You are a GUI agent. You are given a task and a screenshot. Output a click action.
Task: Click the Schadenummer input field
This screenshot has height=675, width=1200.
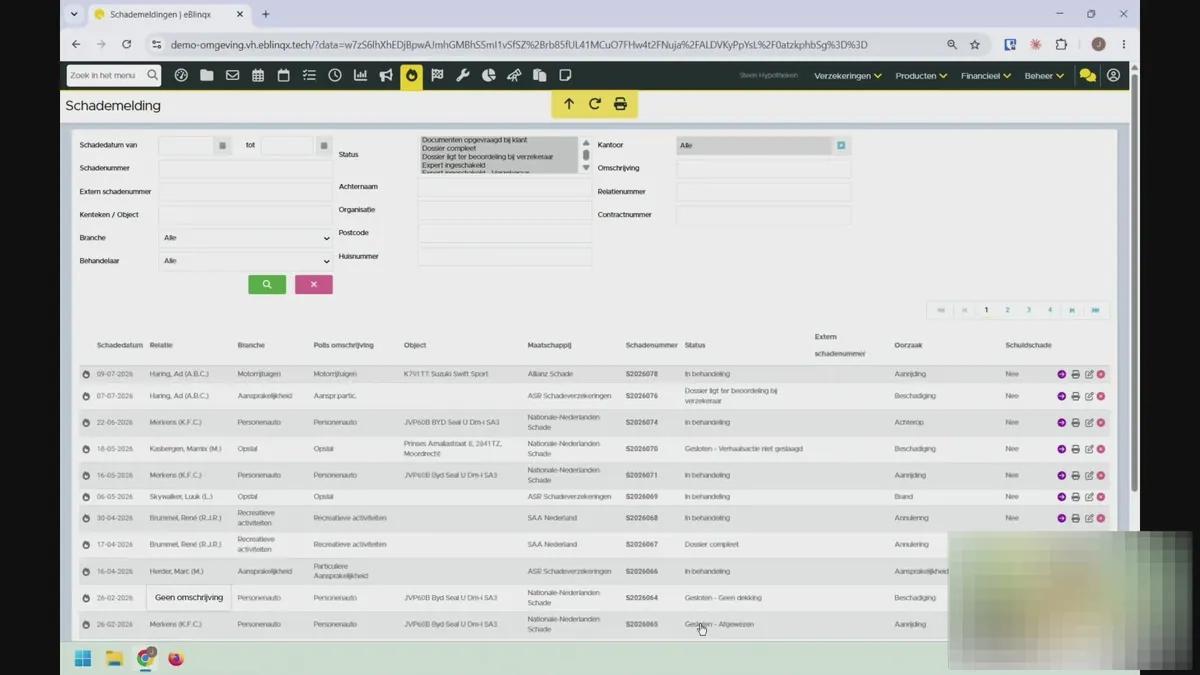click(245, 169)
